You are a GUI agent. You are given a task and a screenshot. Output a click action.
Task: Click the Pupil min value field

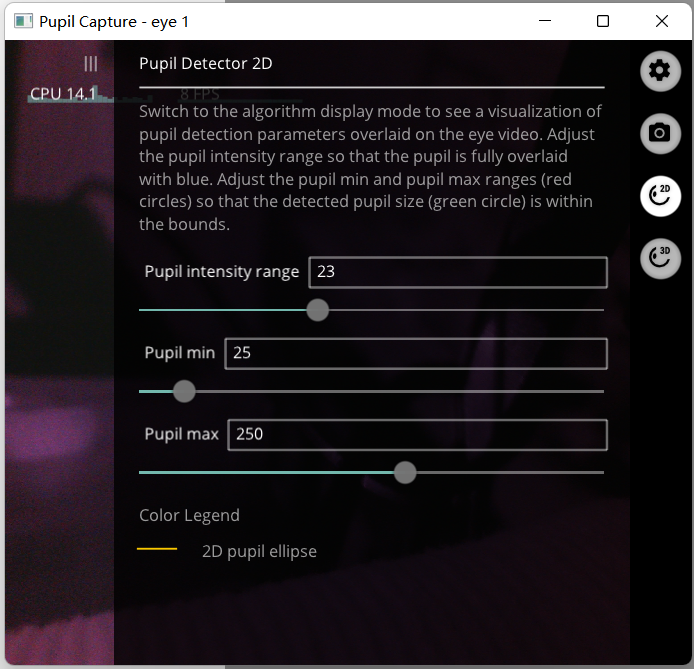coord(416,354)
